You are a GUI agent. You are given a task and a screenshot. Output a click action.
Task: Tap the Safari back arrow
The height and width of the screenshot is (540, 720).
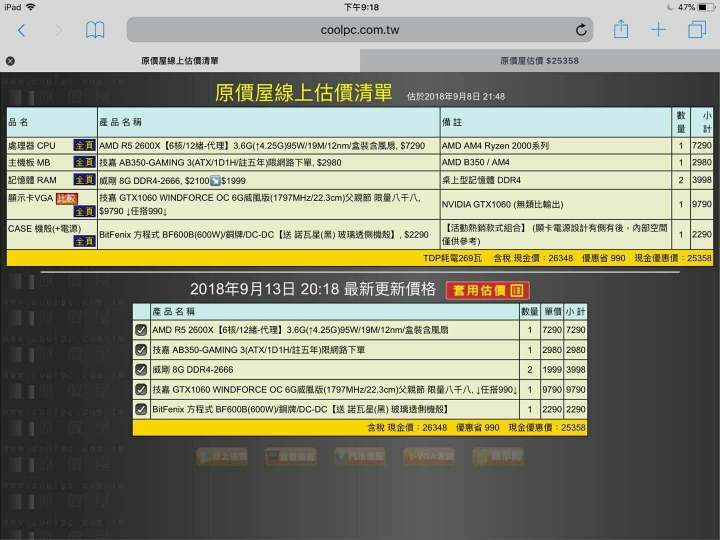21,30
